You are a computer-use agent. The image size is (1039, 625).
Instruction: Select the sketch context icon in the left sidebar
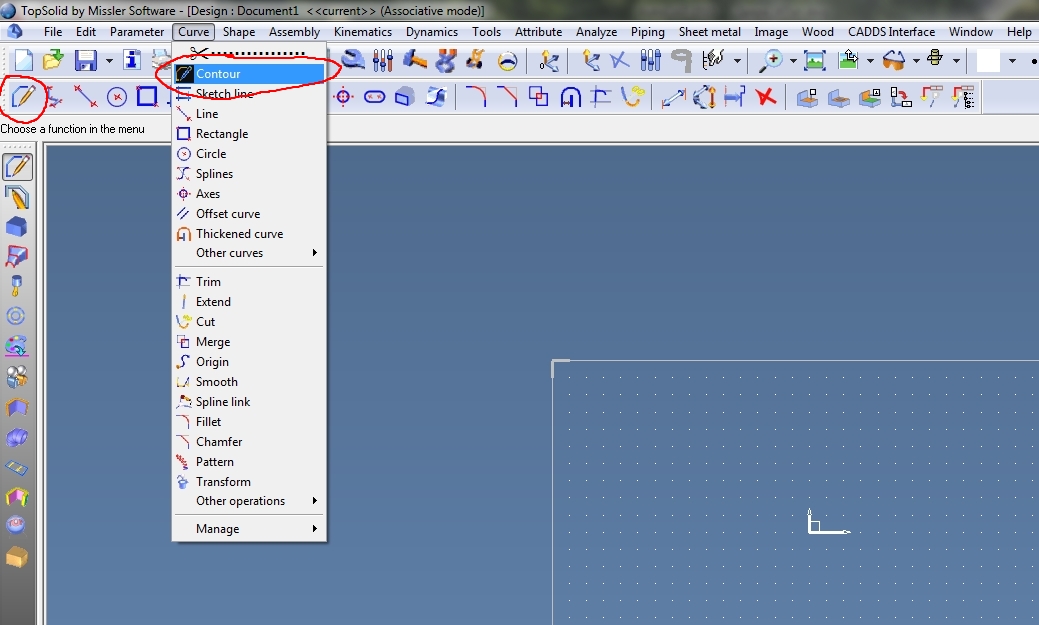(17, 167)
